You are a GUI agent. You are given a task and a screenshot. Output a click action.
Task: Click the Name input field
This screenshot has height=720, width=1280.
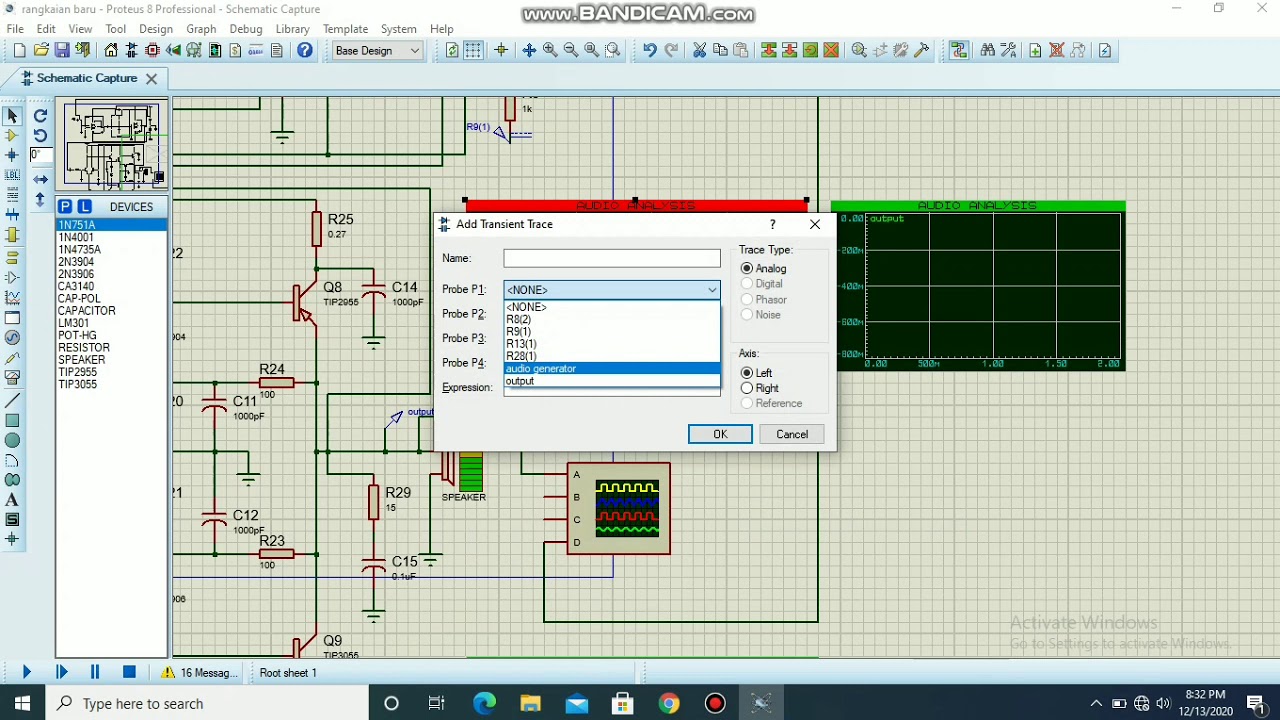coord(612,258)
